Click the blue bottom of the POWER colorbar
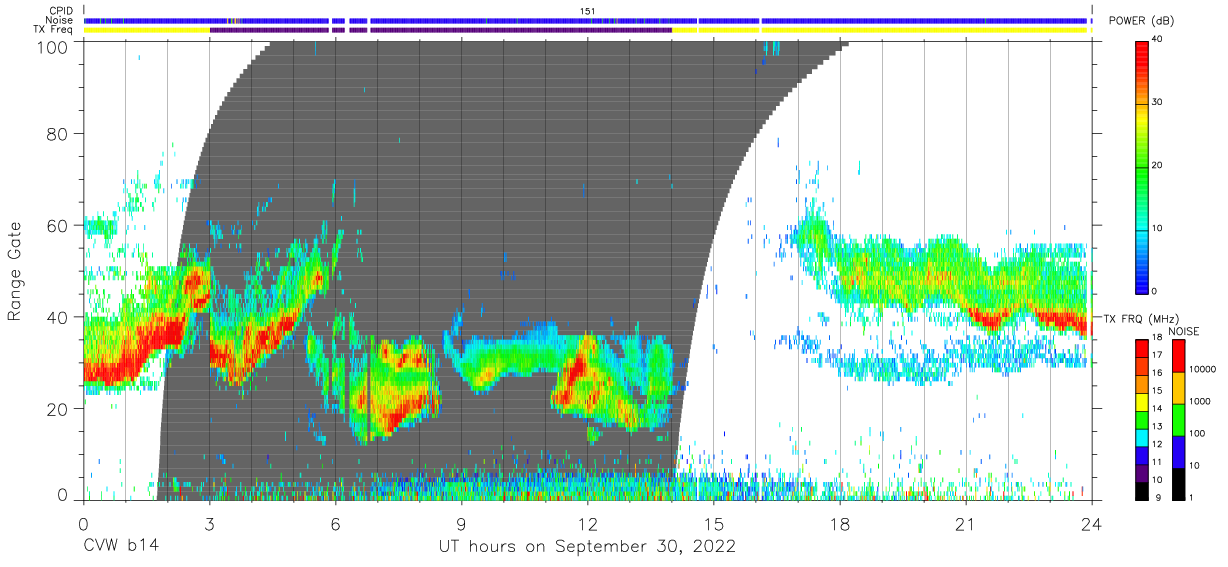Viewport: 1228px width, 567px height. (1142, 280)
